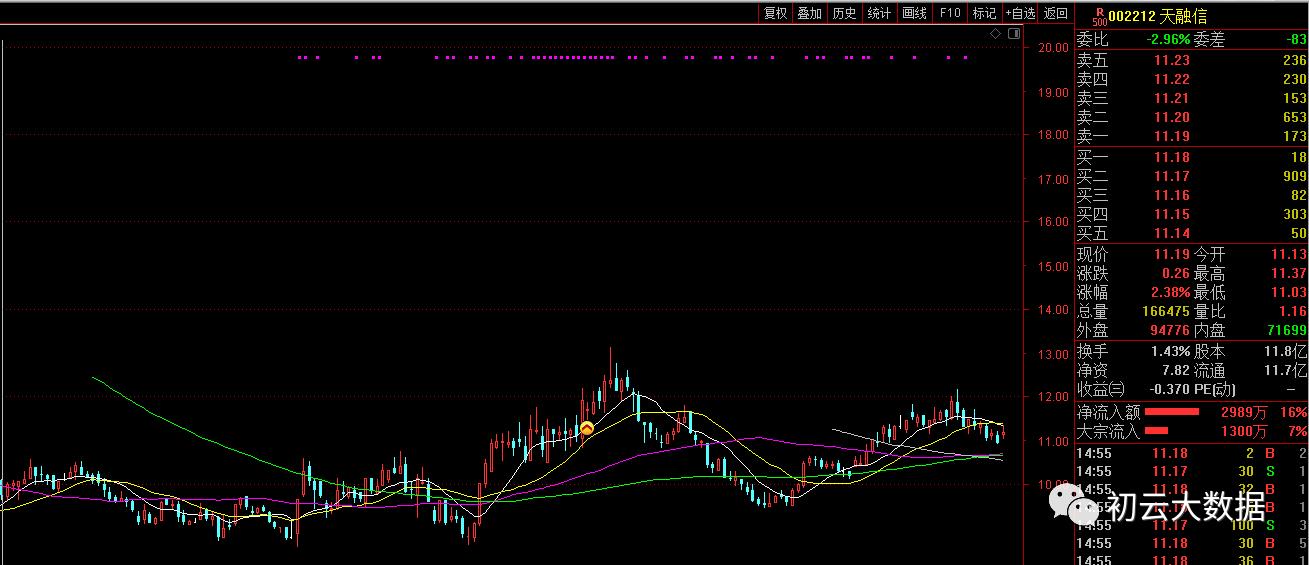Click the 大宗流入 red bar indicator

tap(1156, 431)
